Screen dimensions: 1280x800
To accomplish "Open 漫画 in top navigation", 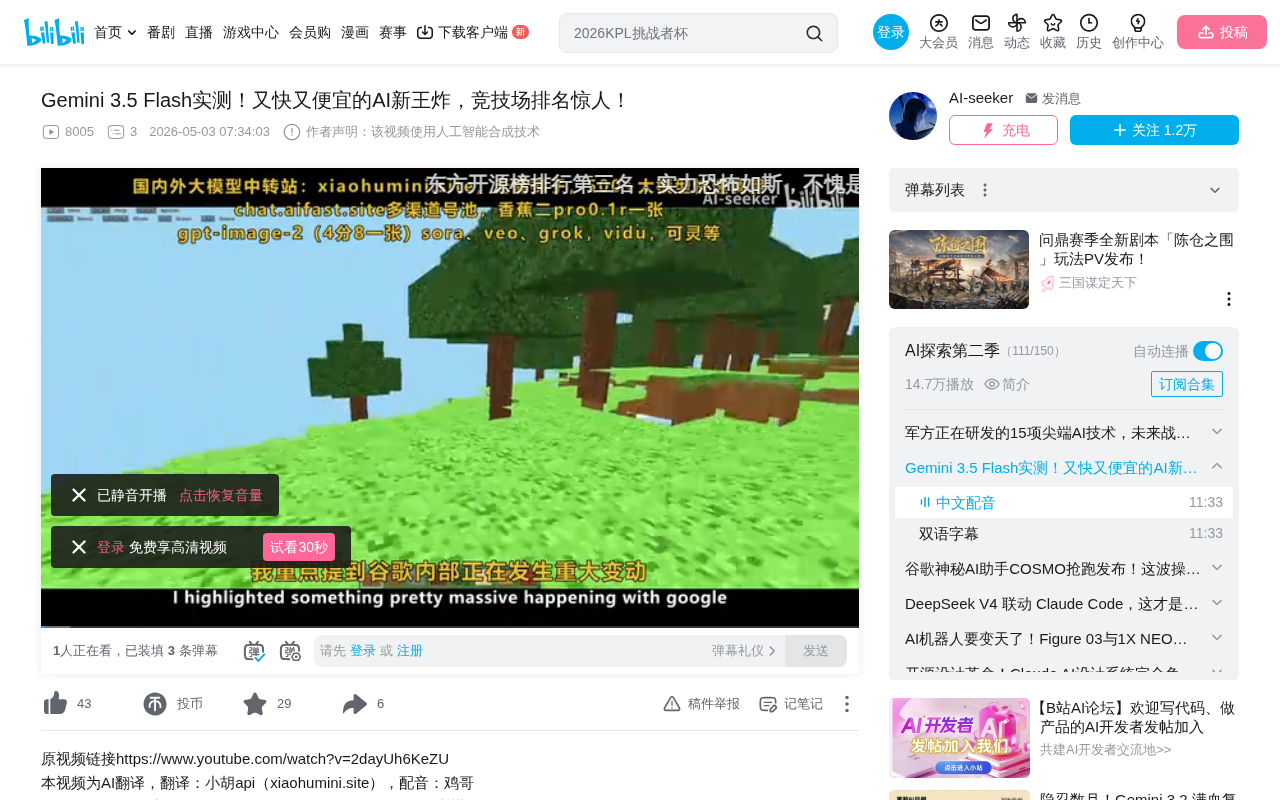I will coord(355,32).
